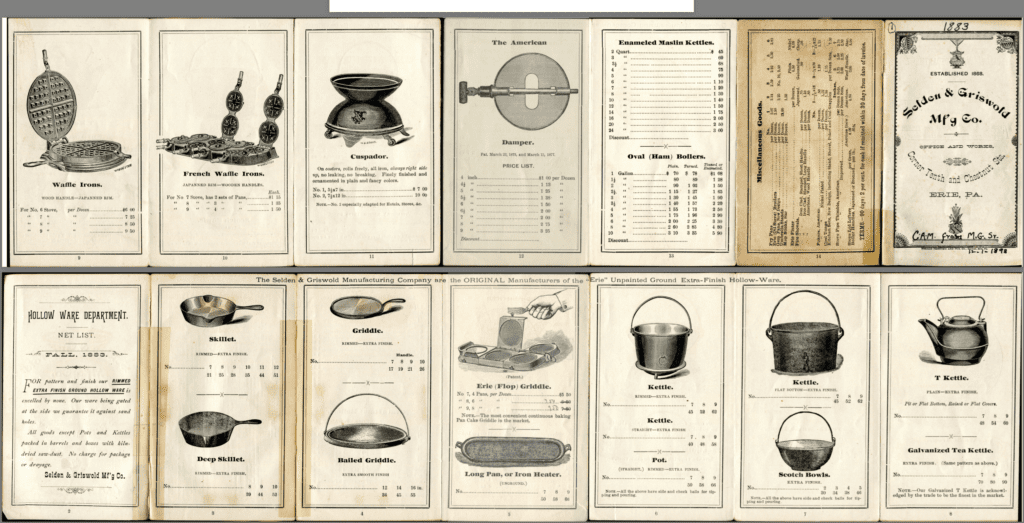
Task: Select the 'Waffle Irons.' heading
Action: tap(76, 185)
